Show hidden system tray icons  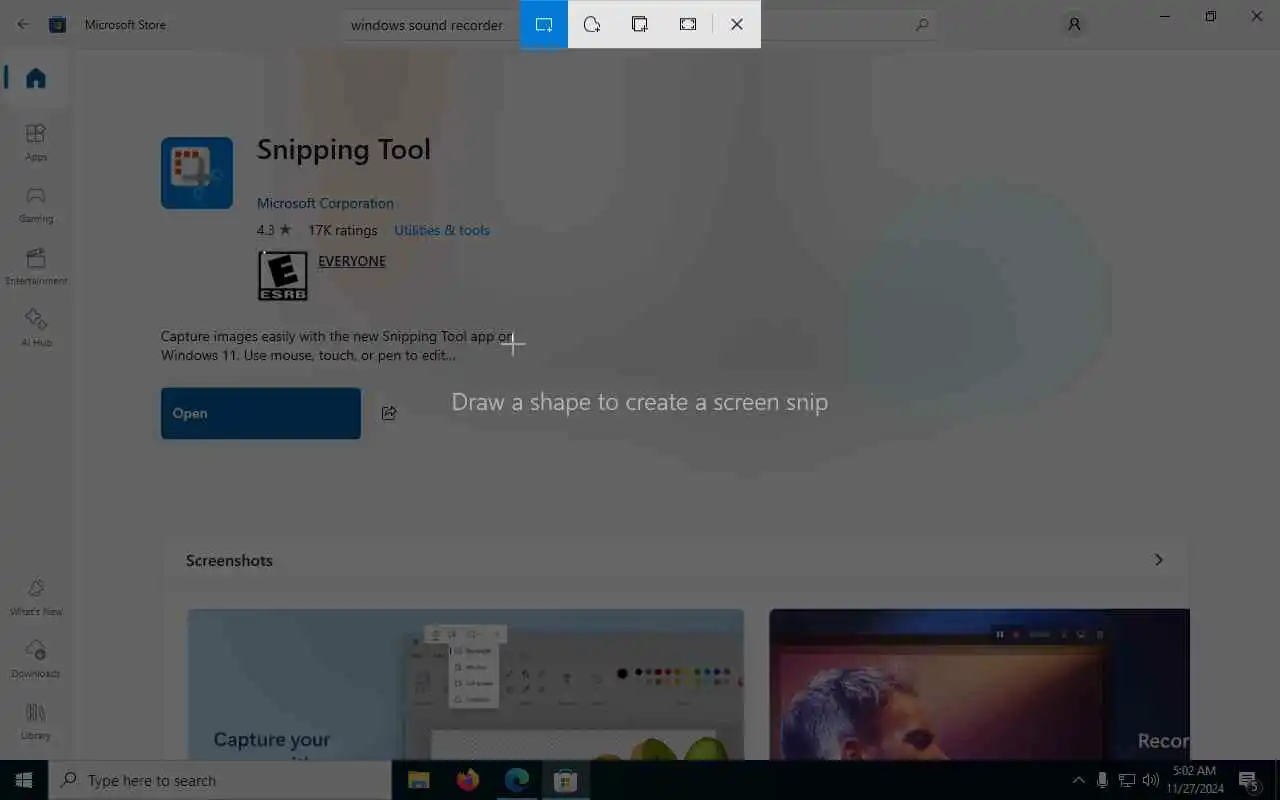1078,780
